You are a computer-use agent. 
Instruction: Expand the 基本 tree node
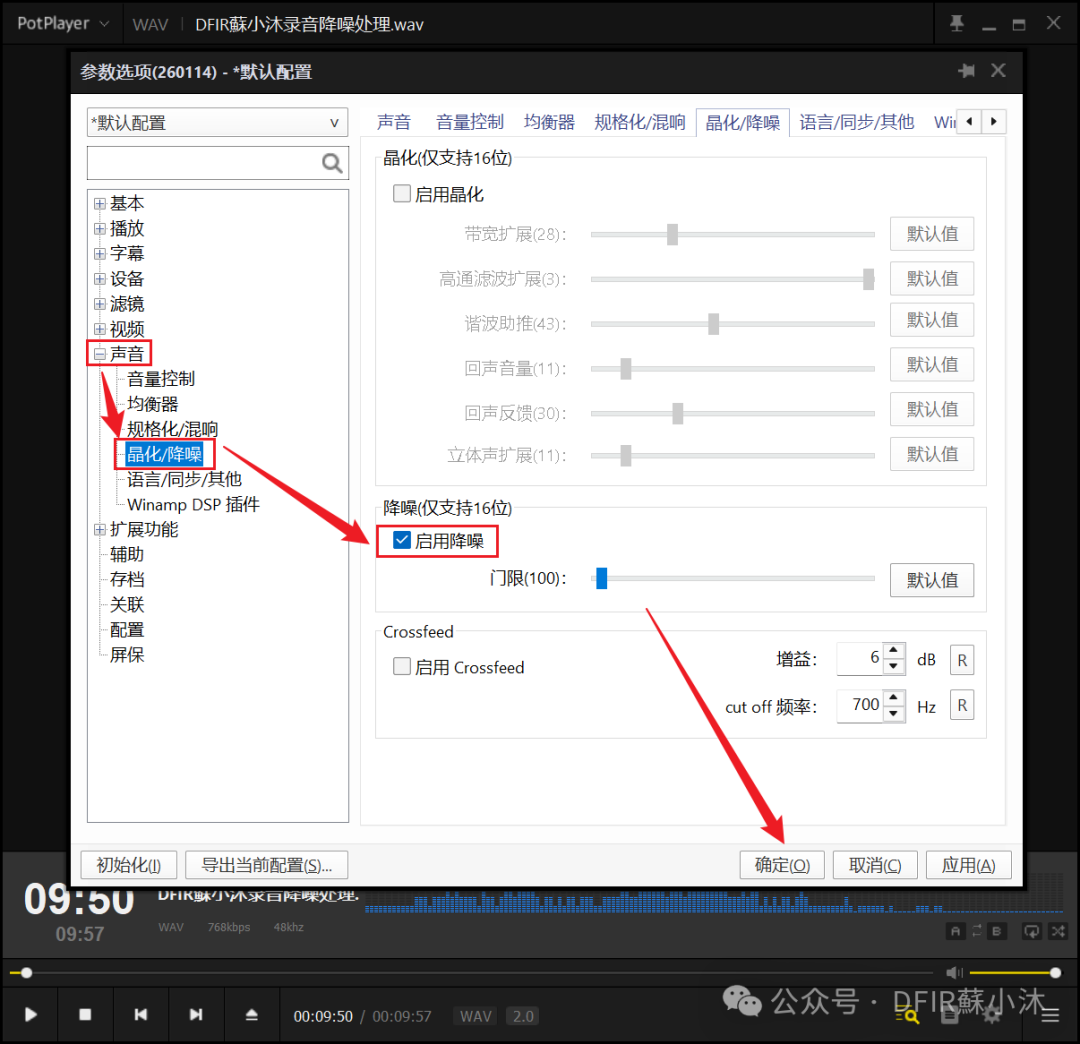(x=100, y=204)
